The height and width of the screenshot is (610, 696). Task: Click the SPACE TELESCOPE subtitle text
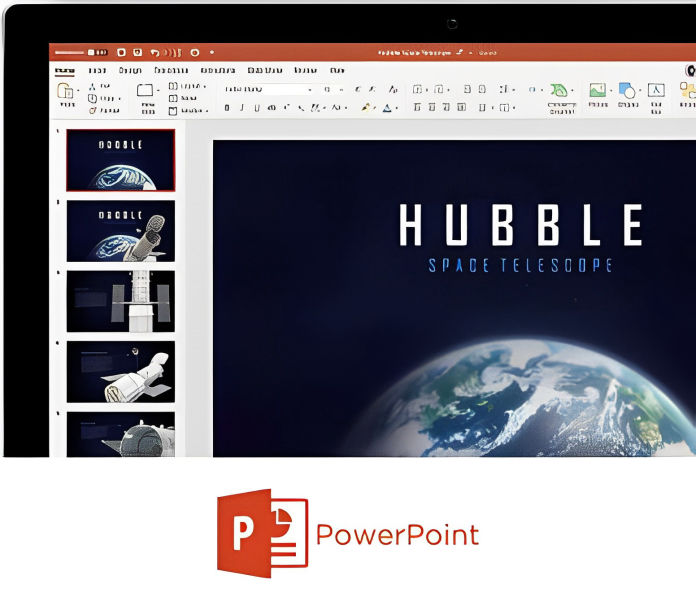pyautogui.click(x=520, y=265)
